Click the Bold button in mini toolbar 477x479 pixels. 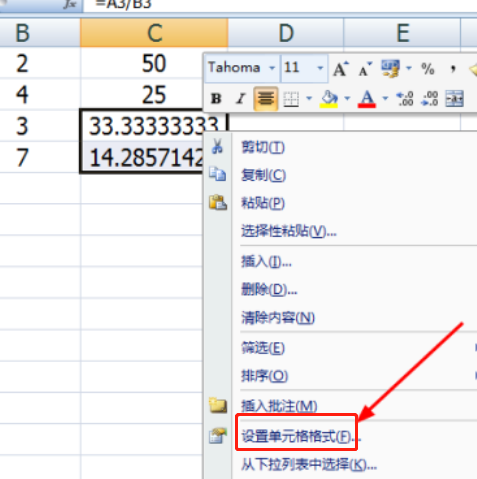(x=216, y=99)
